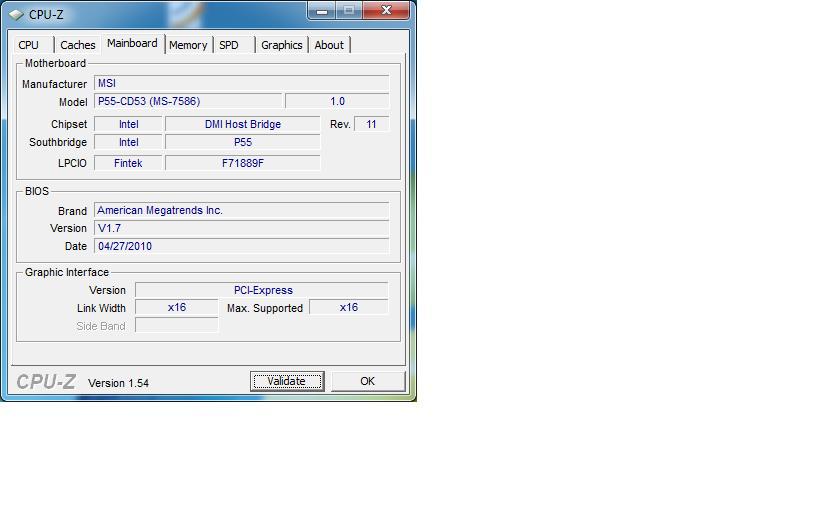Click the Model label
840x525 pixels.
[x=73, y=102]
